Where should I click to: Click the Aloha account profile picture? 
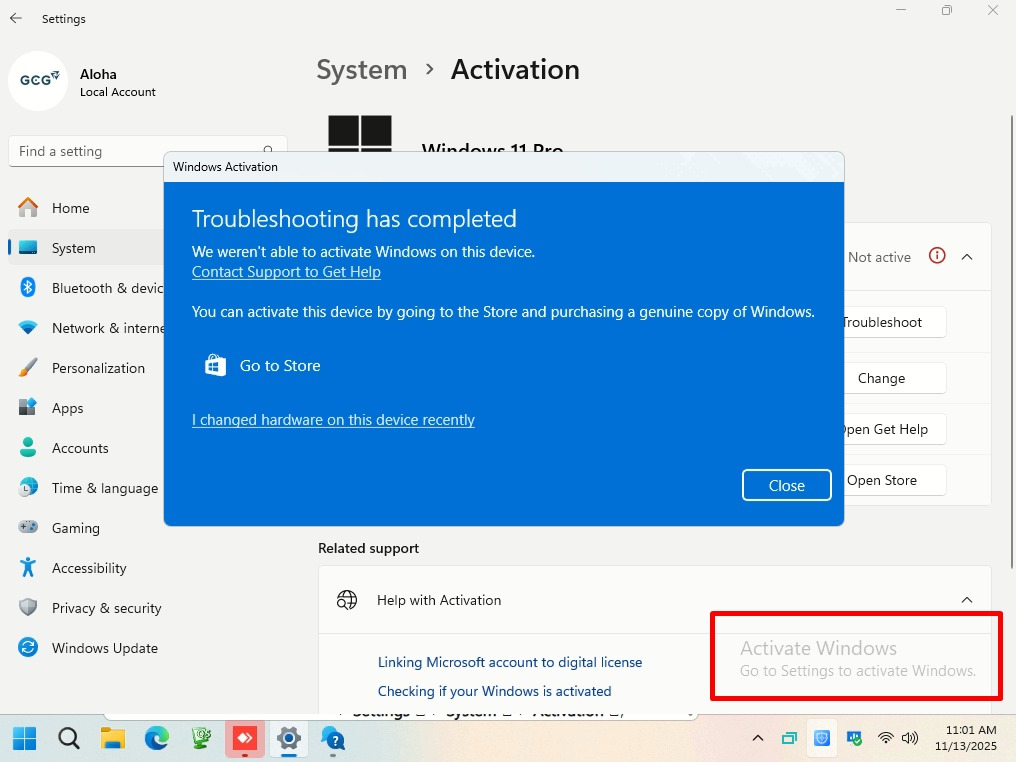(38, 81)
